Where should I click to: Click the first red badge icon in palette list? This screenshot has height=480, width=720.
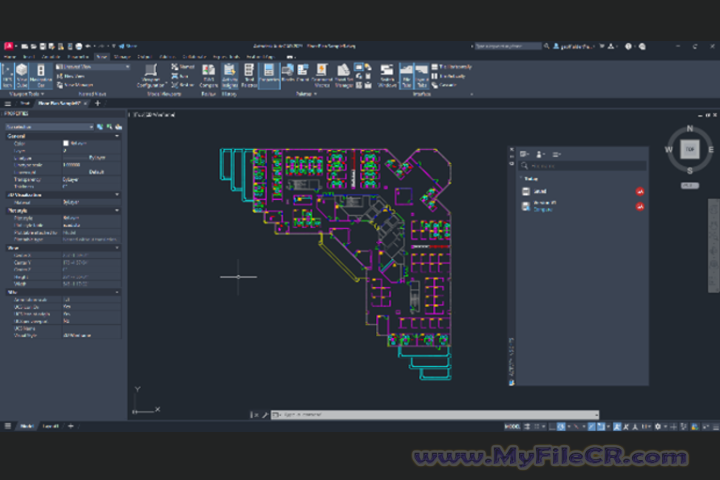click(640, 192)
